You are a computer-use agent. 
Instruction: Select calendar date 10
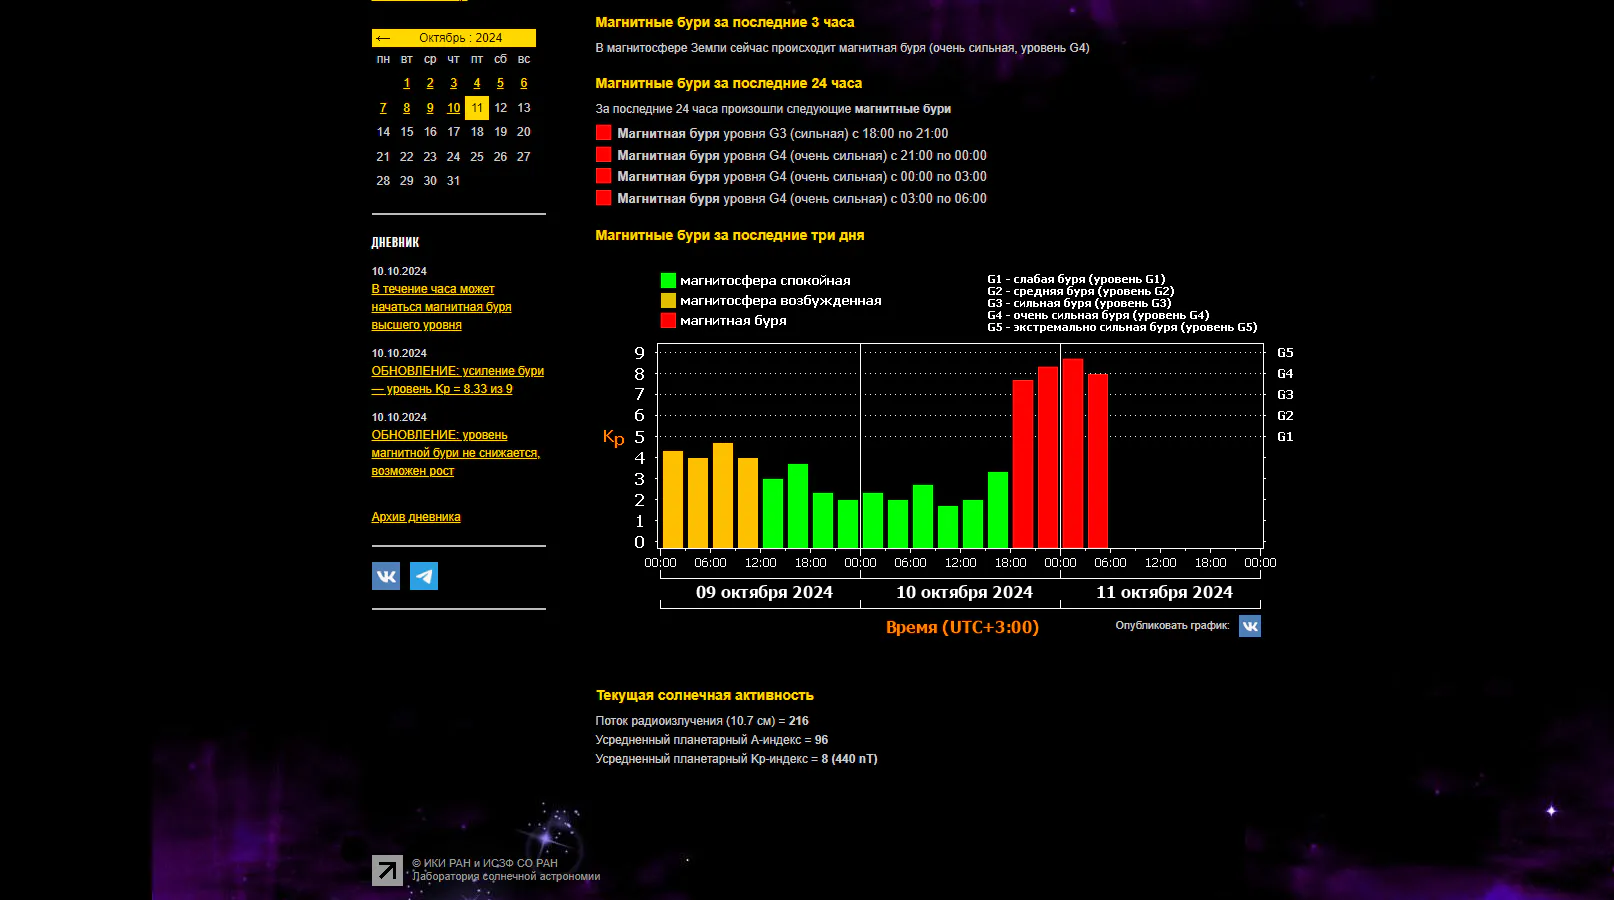point(454,108)
